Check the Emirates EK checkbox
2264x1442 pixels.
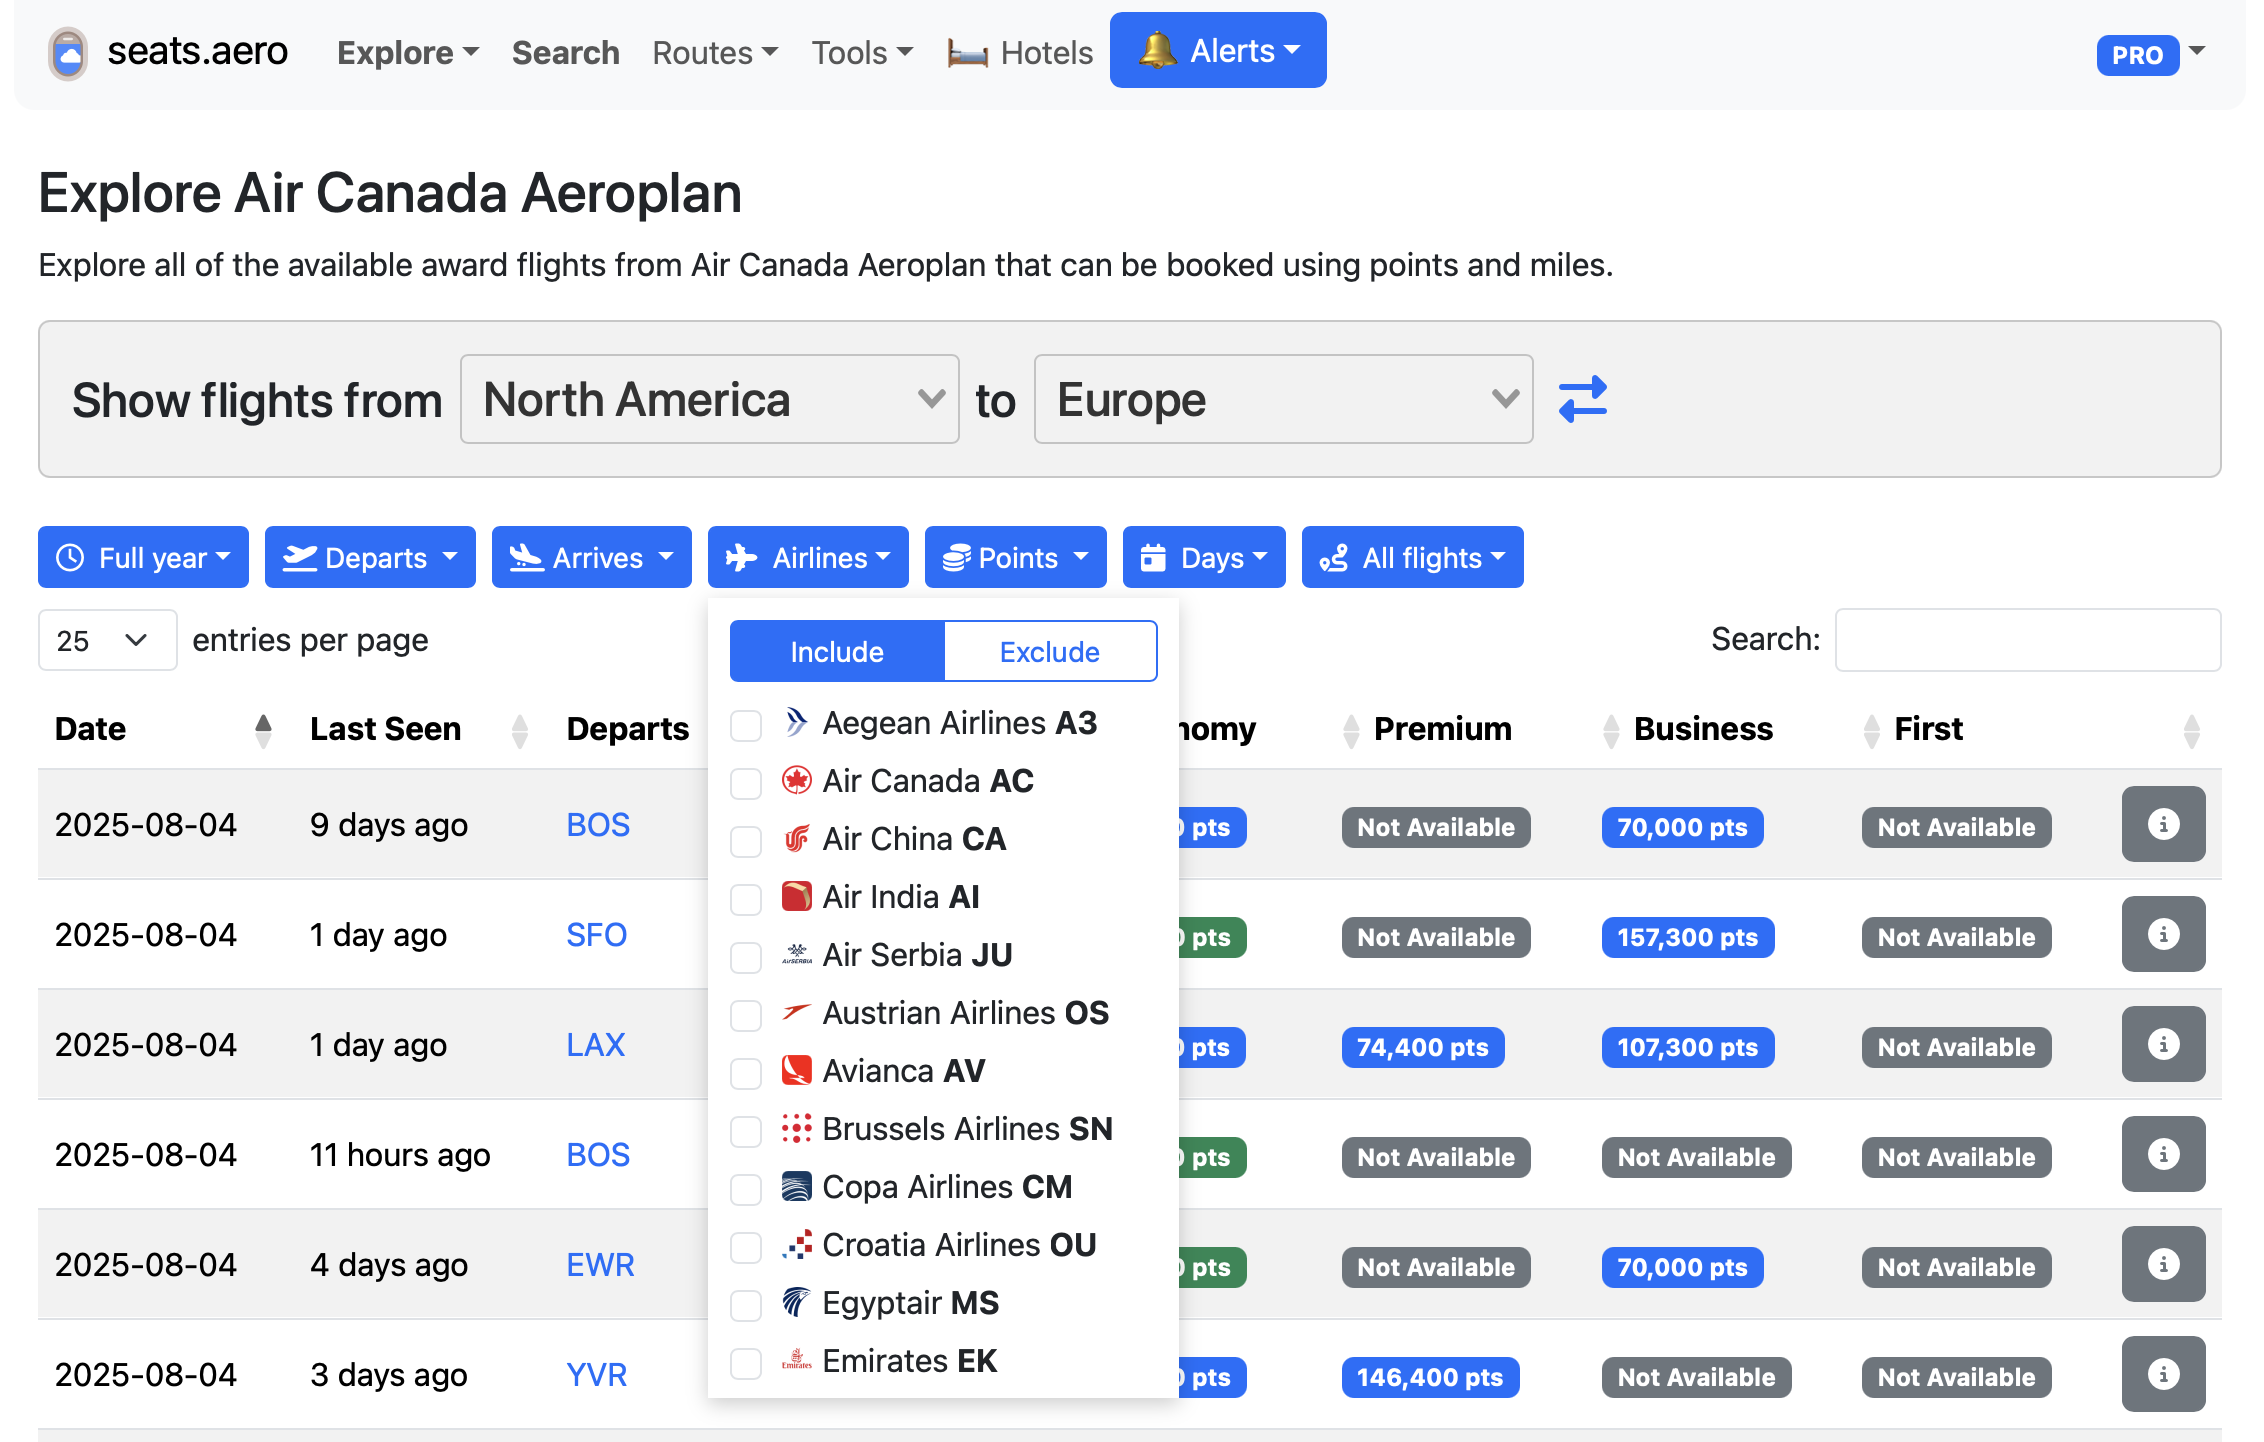(x=746, y=1363)
